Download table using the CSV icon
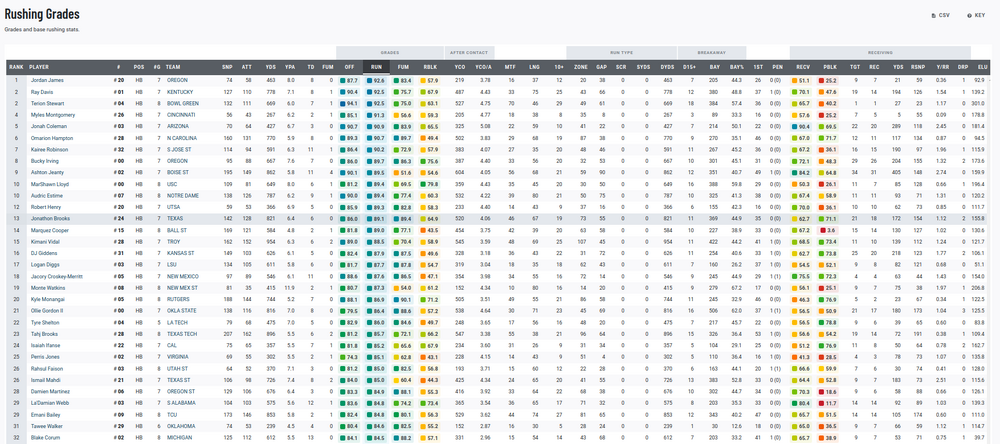This screenshot has width=1000, height=444. pos(939,15)
